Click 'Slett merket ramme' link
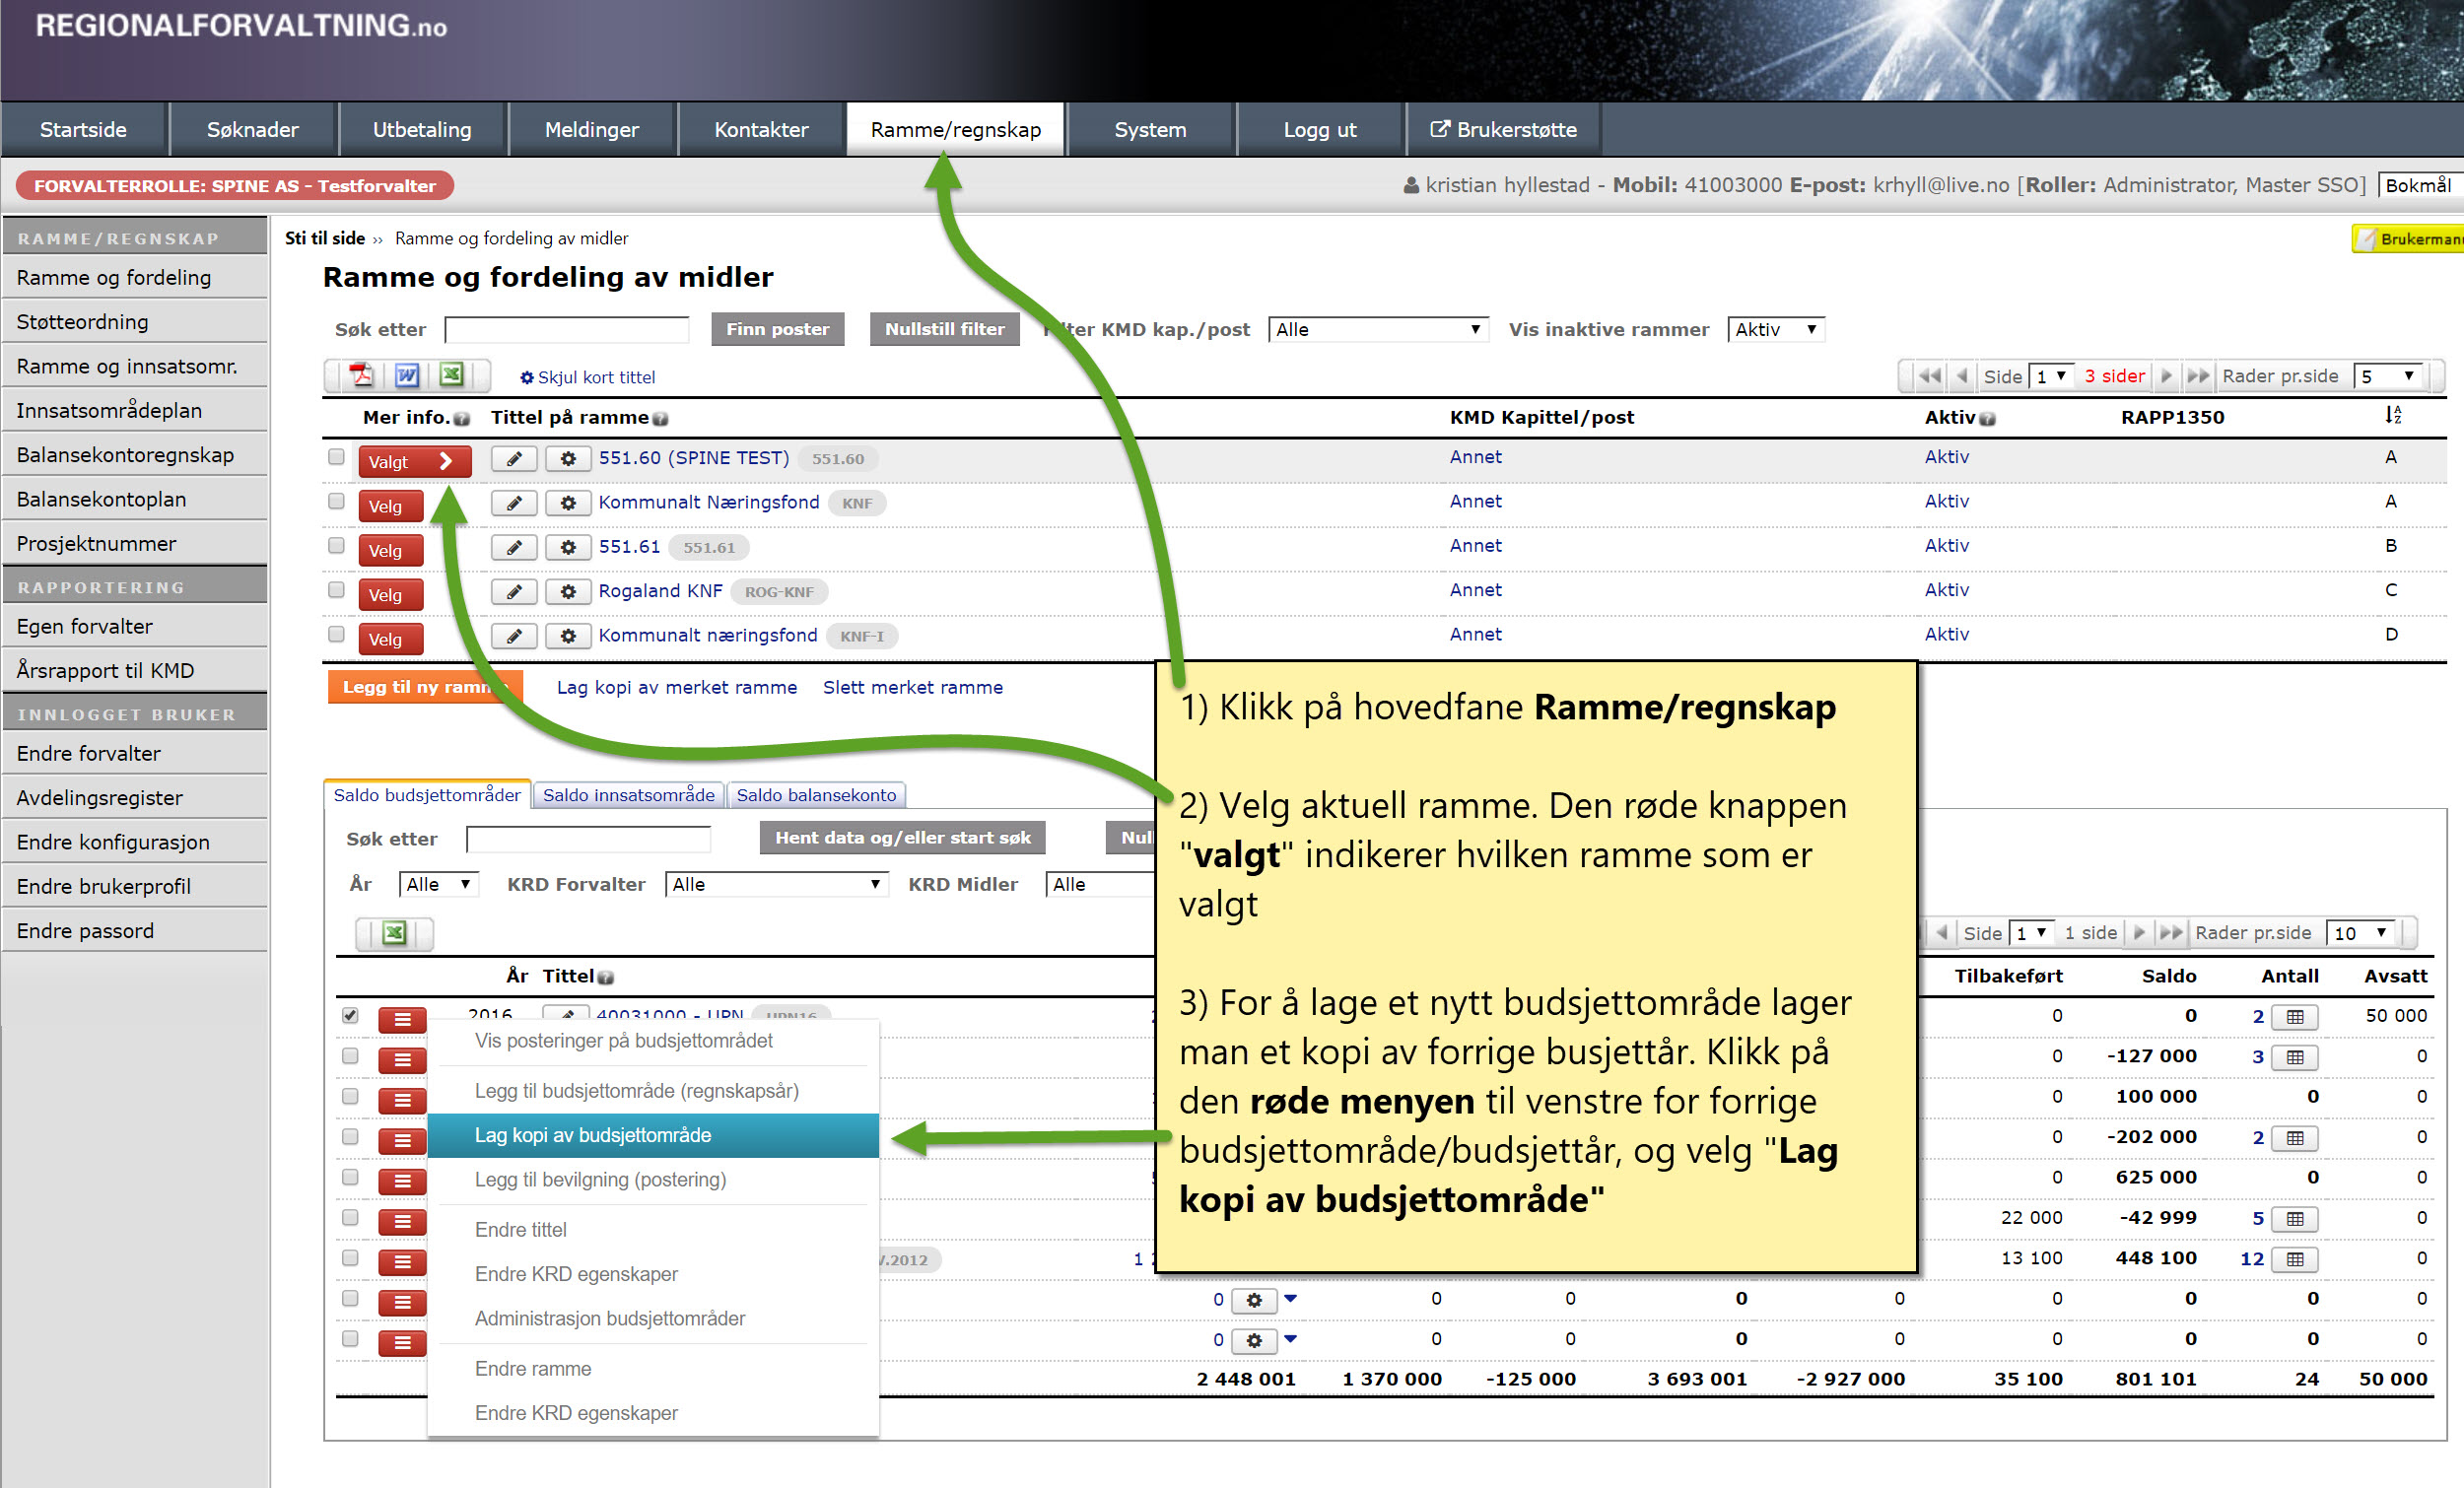Image resolution: width=2464 pixels, height=1488 pixels. (912, 687)
